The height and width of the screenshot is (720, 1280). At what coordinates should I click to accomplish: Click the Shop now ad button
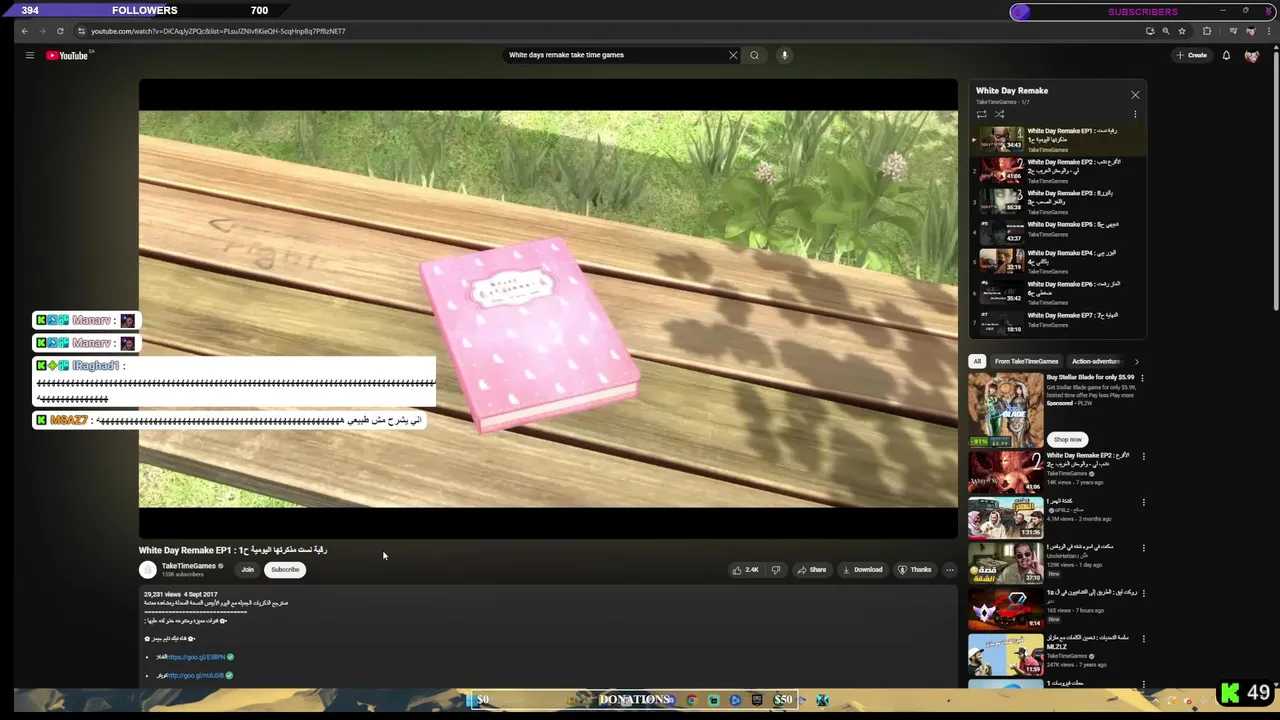(1067, 439)
